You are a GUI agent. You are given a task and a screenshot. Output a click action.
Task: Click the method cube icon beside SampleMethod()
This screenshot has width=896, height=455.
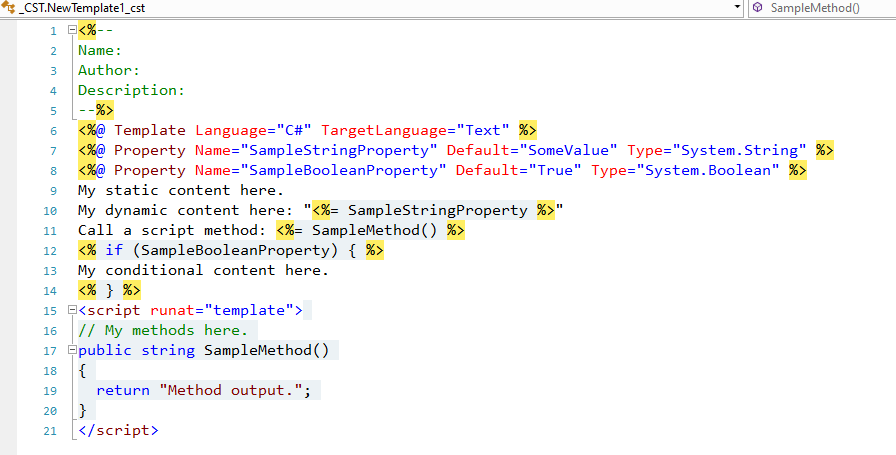point(758,8)
